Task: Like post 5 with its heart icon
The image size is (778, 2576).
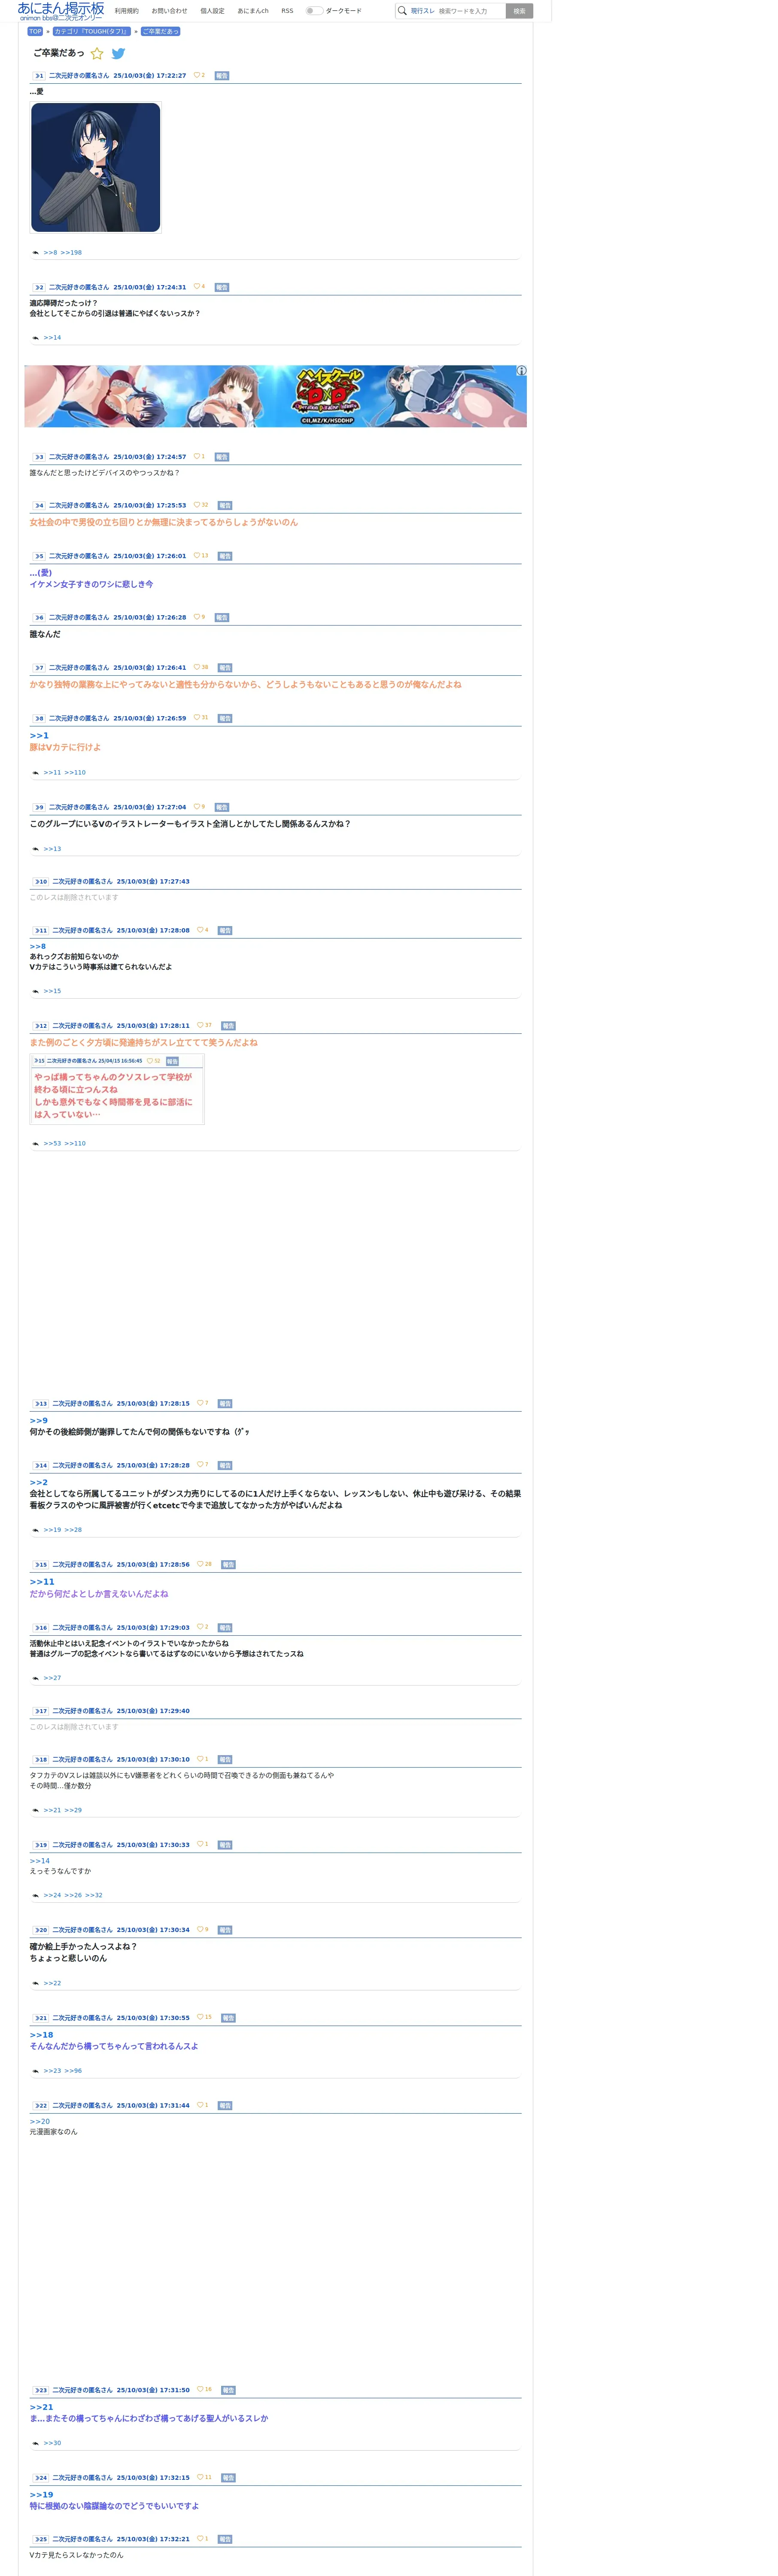Action: click(197, 555)
